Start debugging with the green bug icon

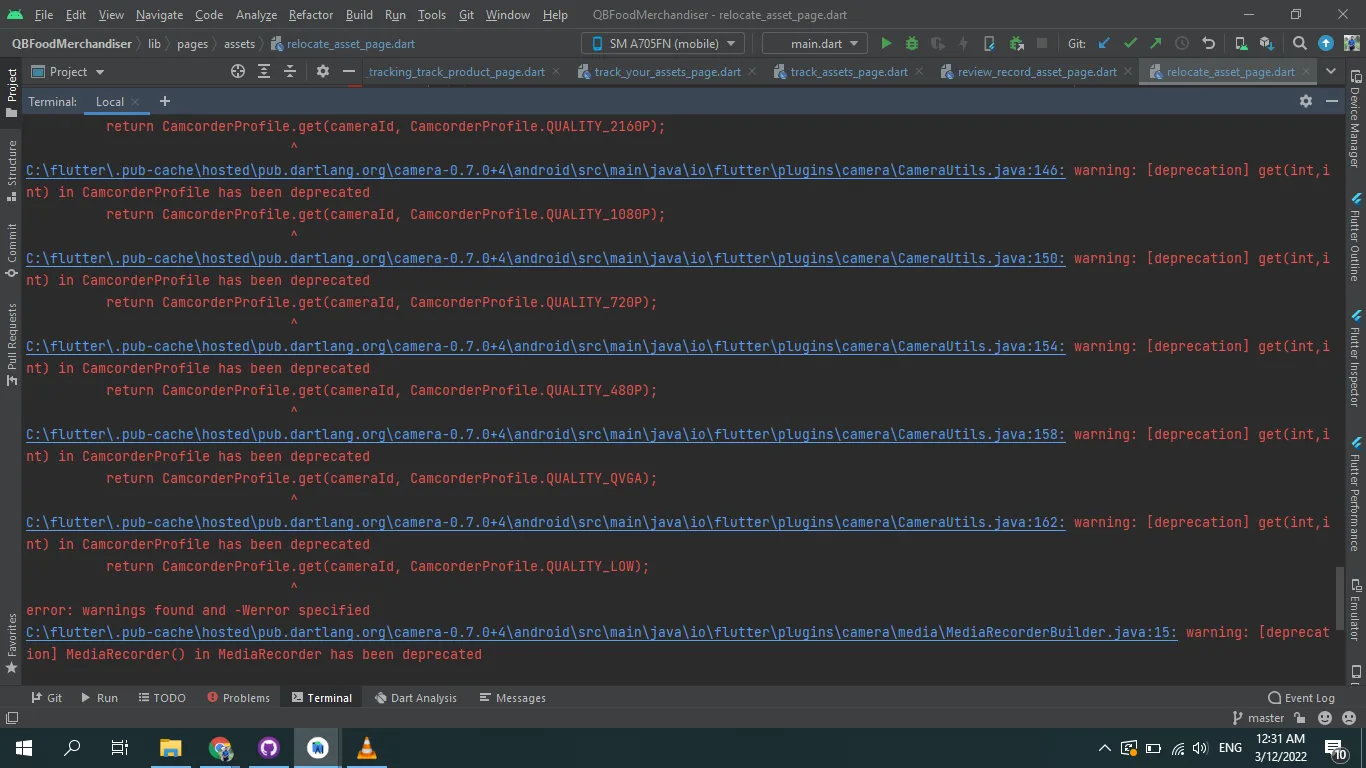pyautogui.click(x=911, y=44)
